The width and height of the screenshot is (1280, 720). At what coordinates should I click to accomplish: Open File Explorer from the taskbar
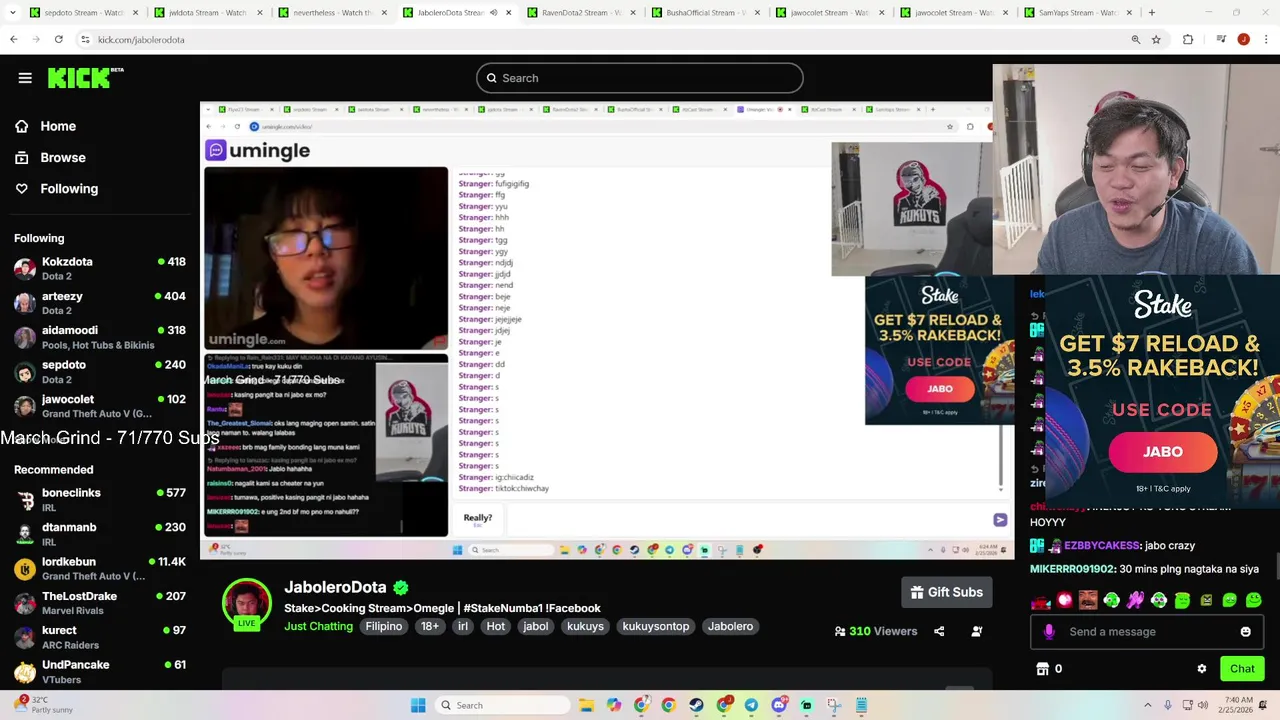tap(586, 705)
